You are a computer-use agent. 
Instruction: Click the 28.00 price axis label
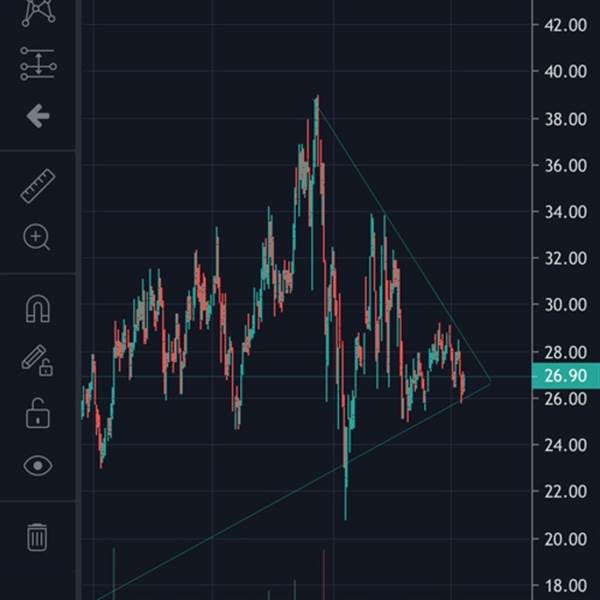click(566, 352)
